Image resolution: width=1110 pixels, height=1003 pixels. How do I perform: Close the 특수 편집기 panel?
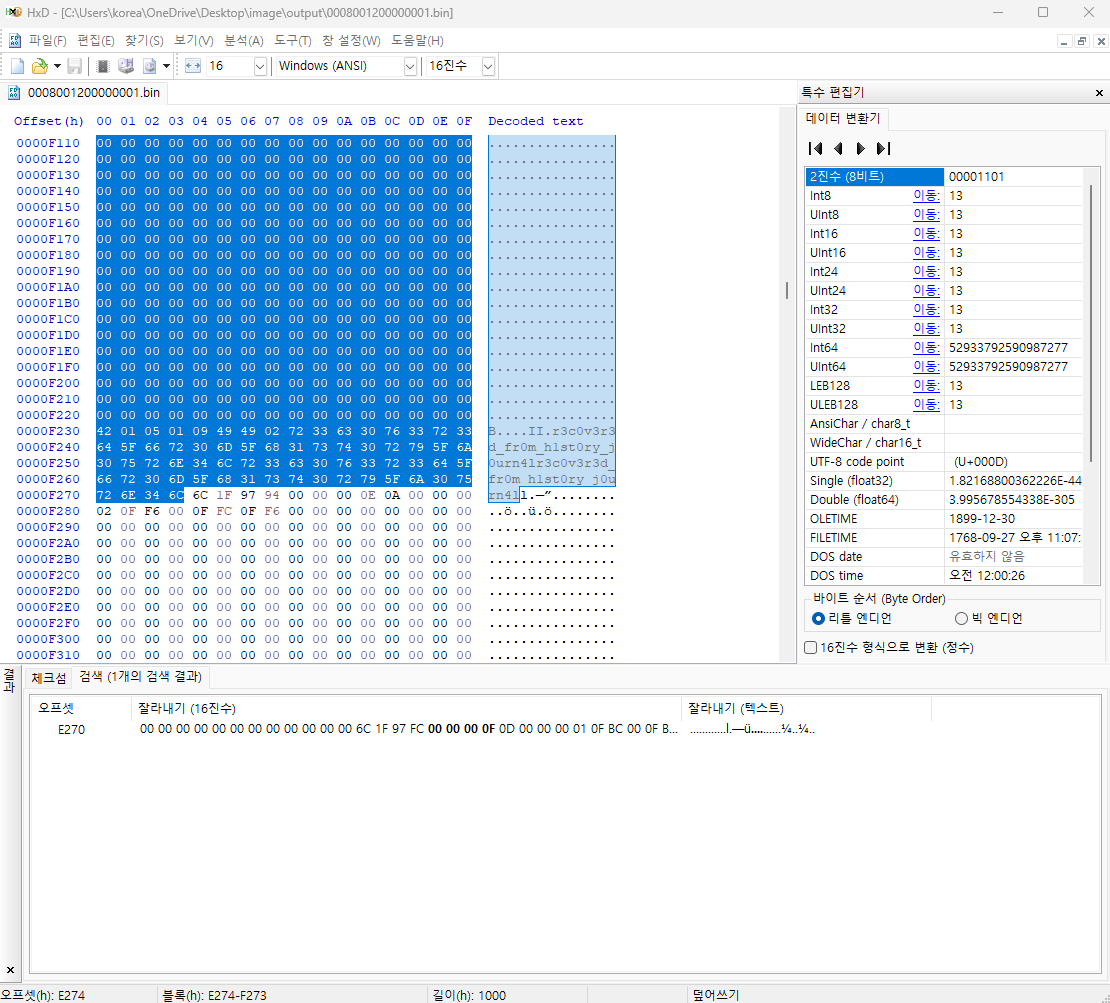[x=1099, y=92]
